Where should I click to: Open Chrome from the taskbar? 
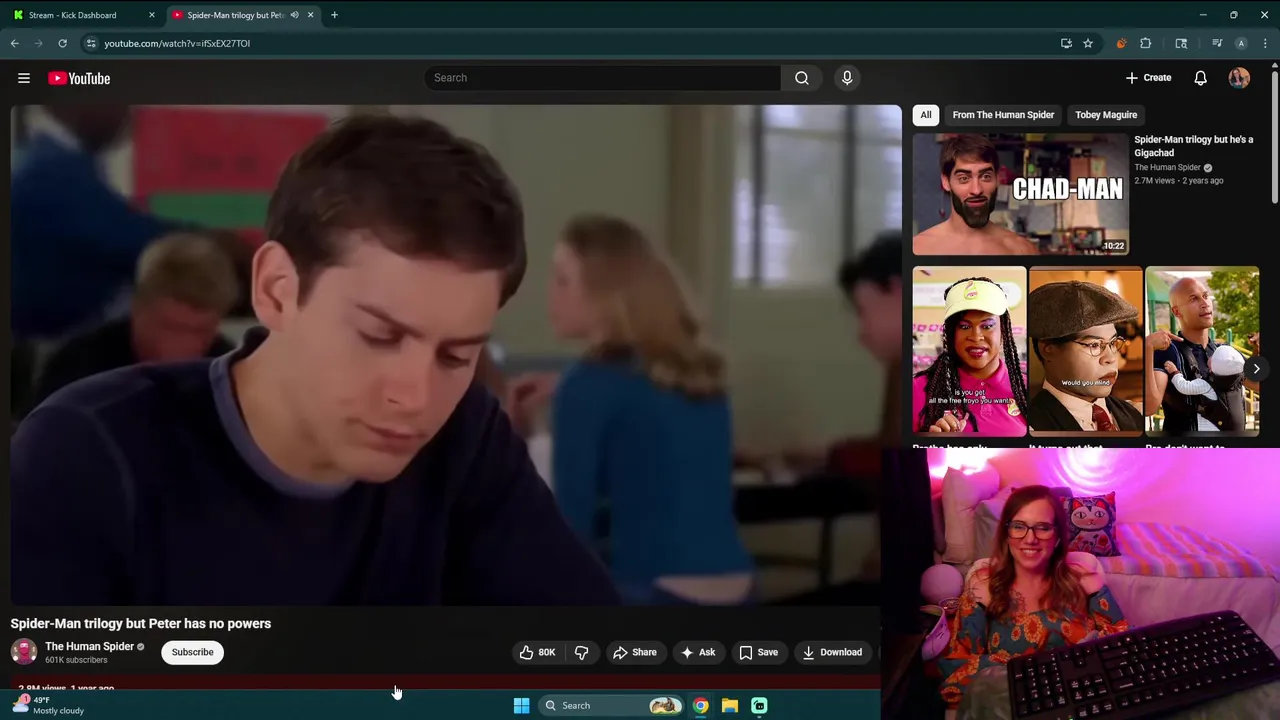[x=700, y=705]
